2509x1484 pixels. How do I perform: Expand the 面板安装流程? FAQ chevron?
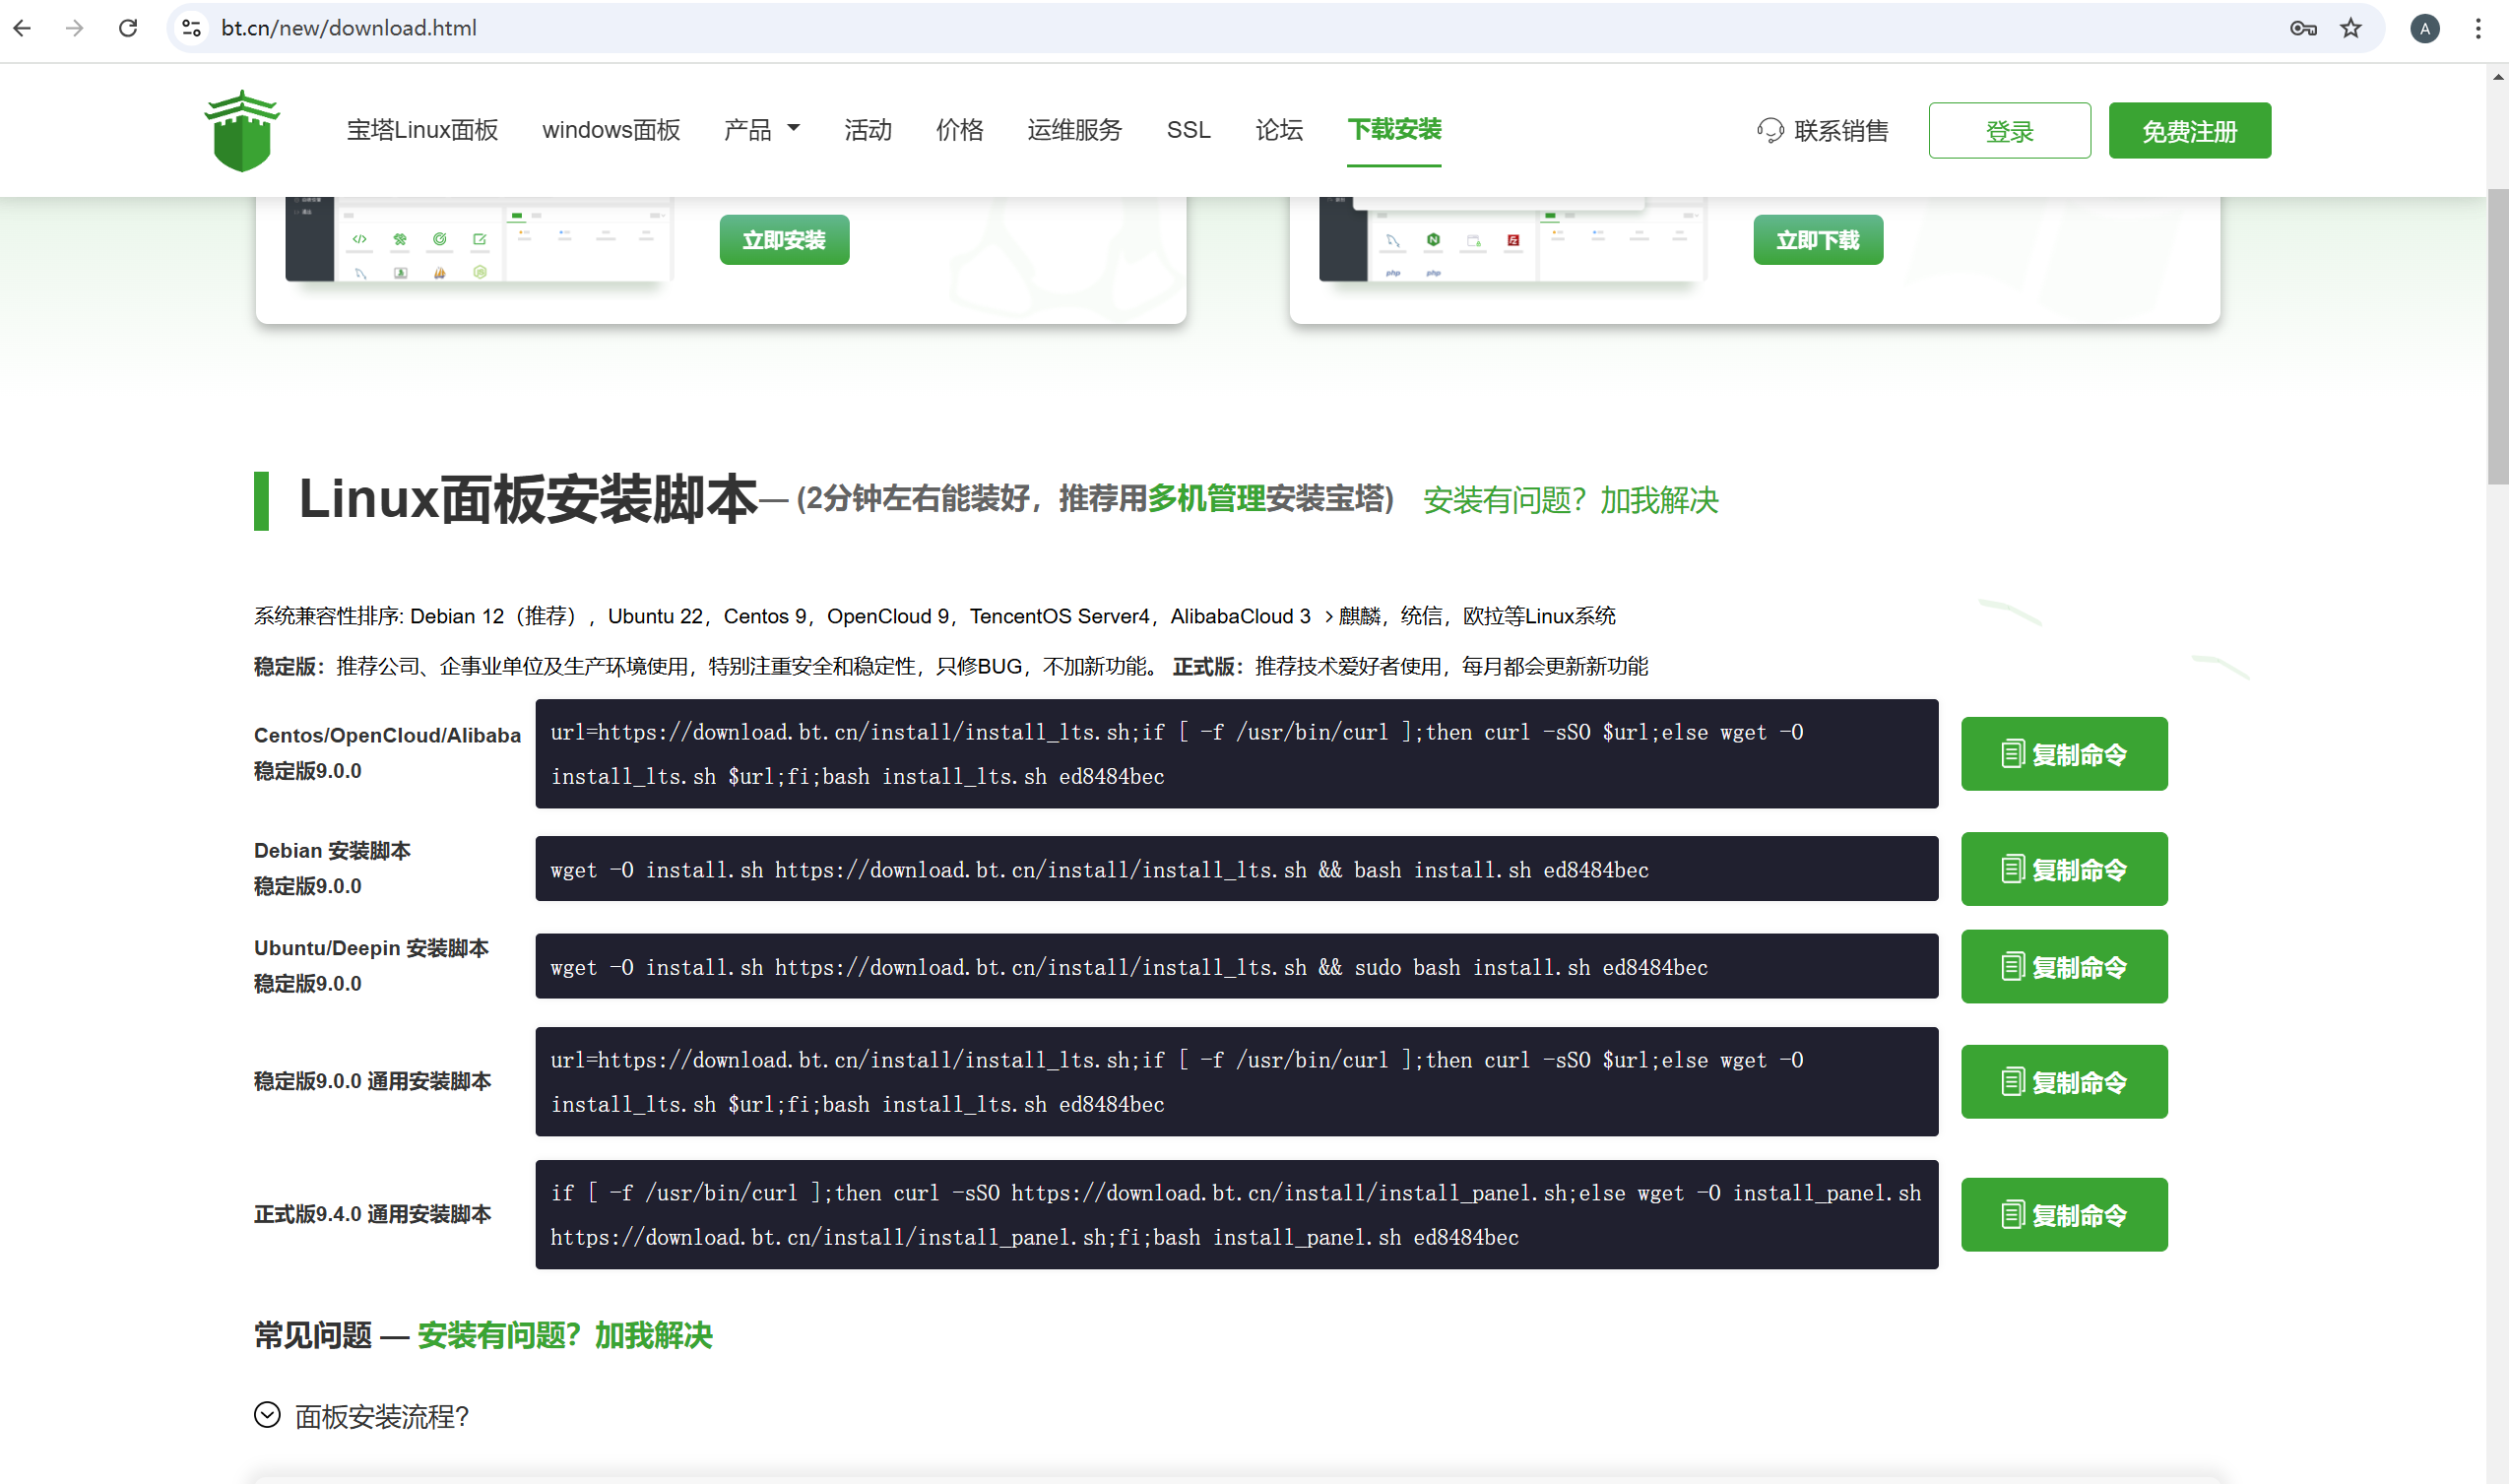click(x=267, y=1415)
